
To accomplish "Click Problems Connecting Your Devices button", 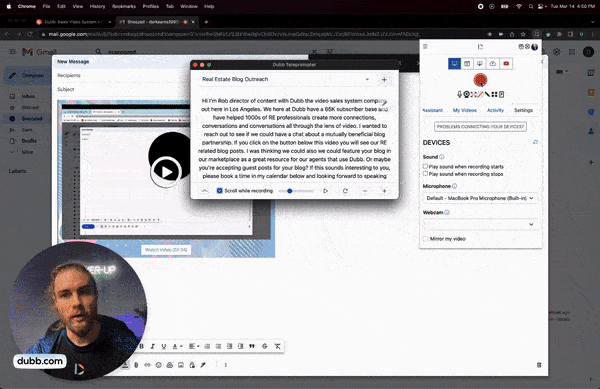I will pos(480,127).
